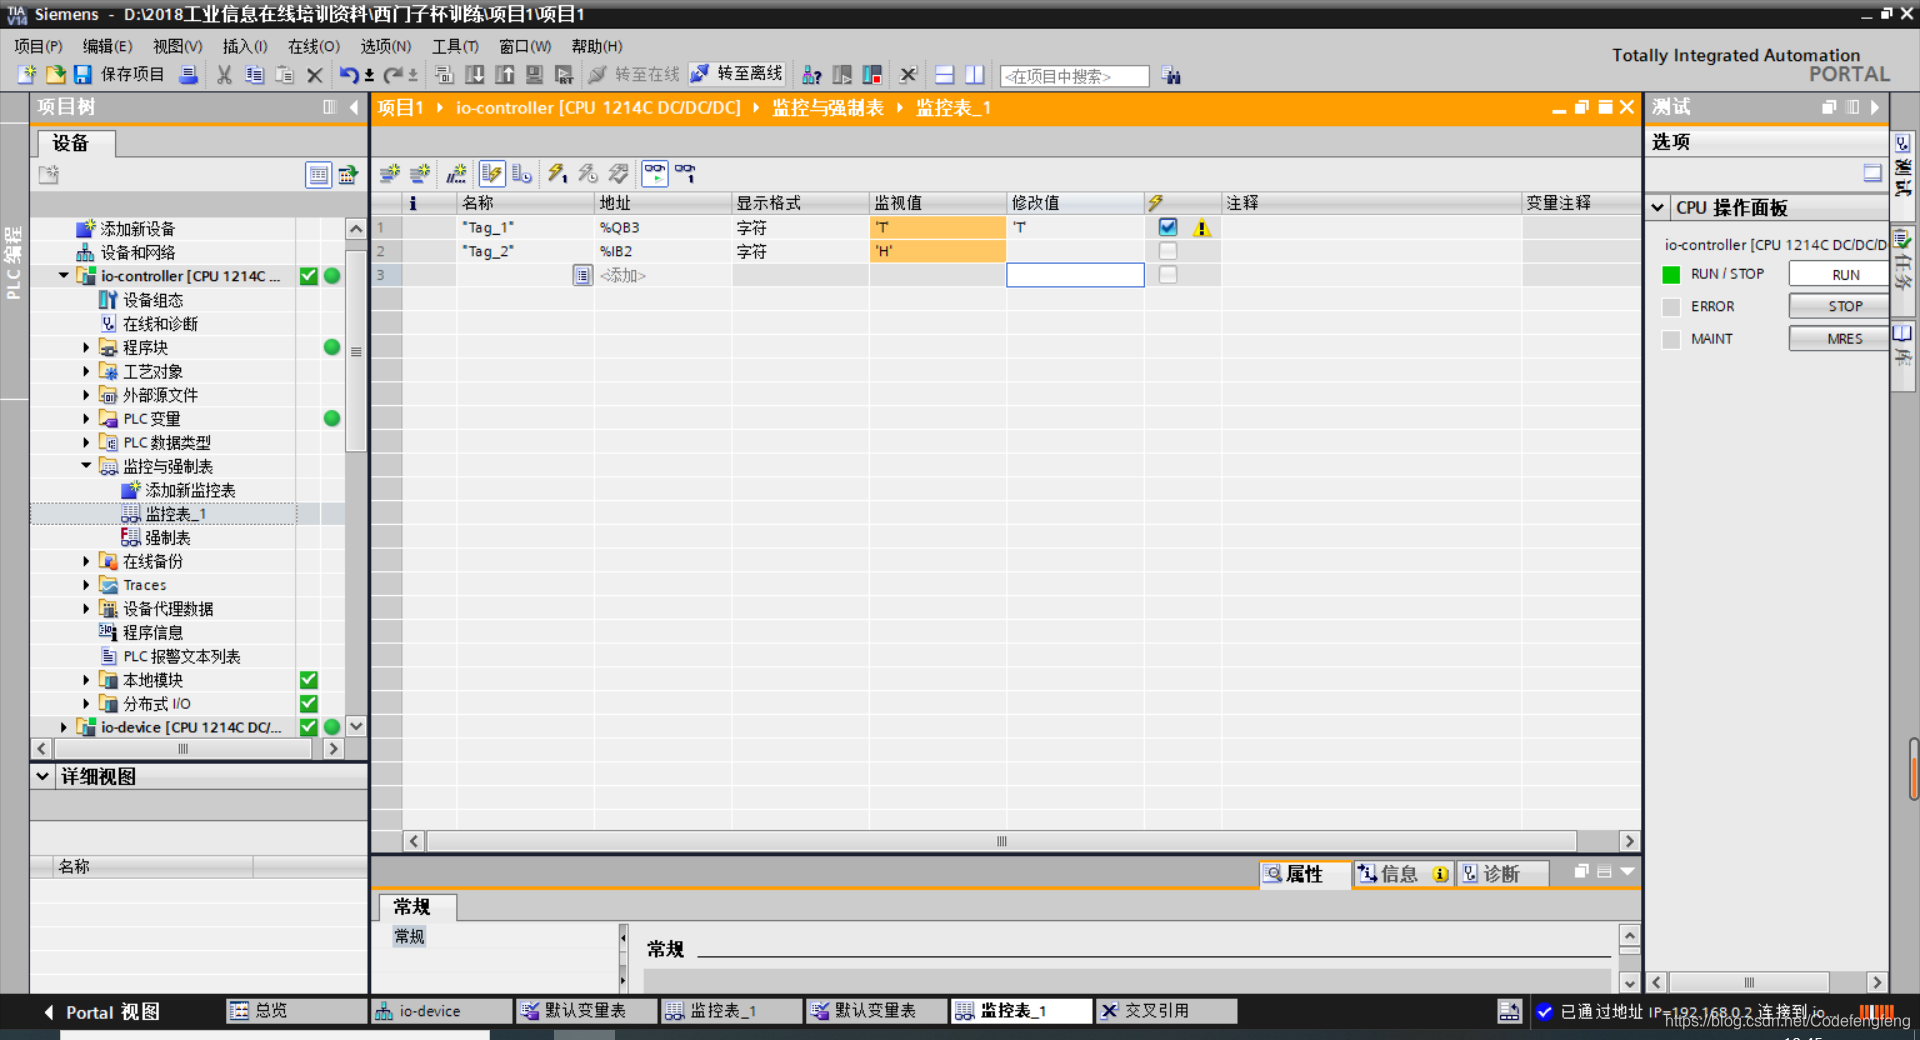The height and width of the screenshot is (1040, 1920).
Task: Expand the io-device tree node
Action: (x=64, y=728)
